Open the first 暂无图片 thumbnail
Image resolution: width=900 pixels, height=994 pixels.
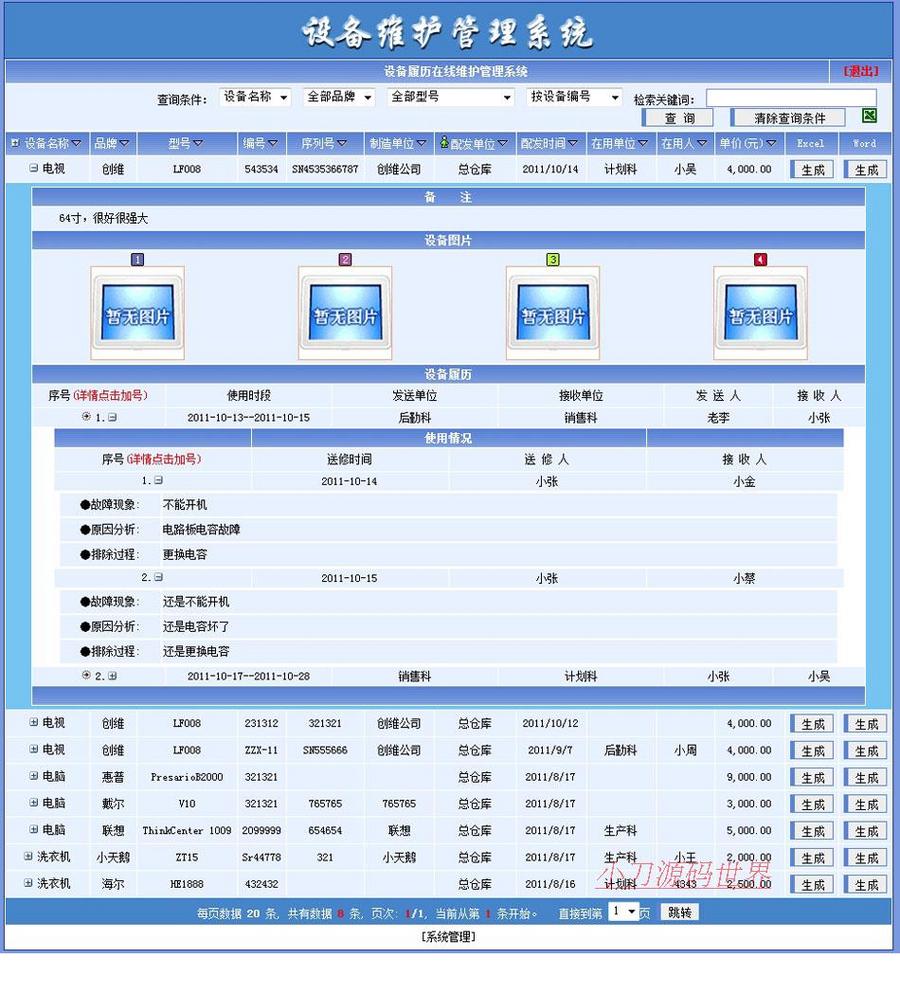click(138, 313)
